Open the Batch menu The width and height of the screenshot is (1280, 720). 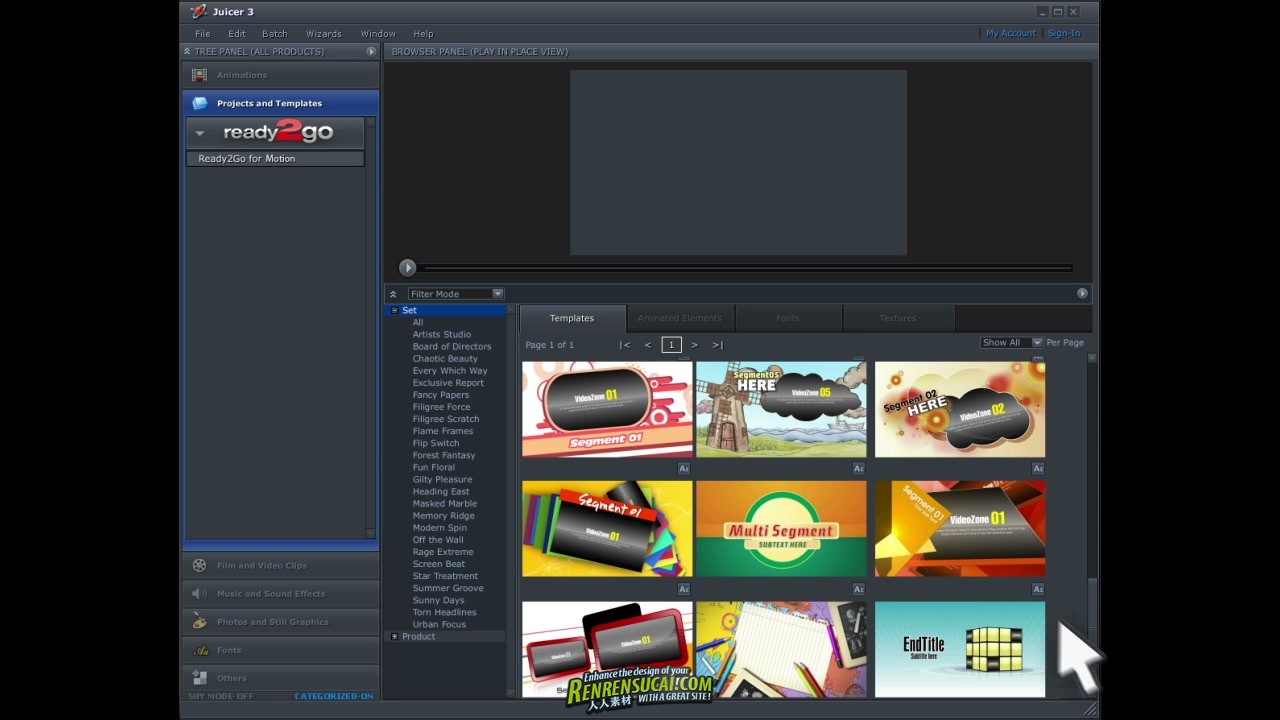[274, 33]
